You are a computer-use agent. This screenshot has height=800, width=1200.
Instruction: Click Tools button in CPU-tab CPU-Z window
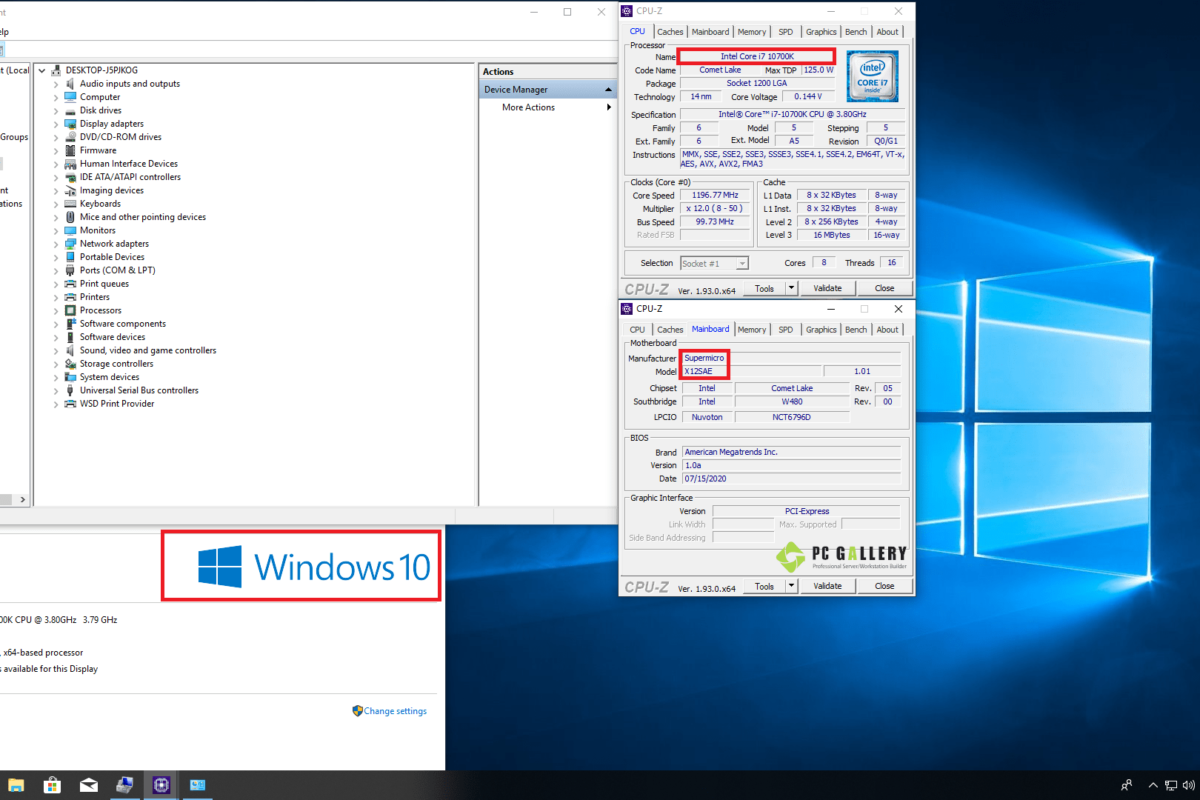764,288
